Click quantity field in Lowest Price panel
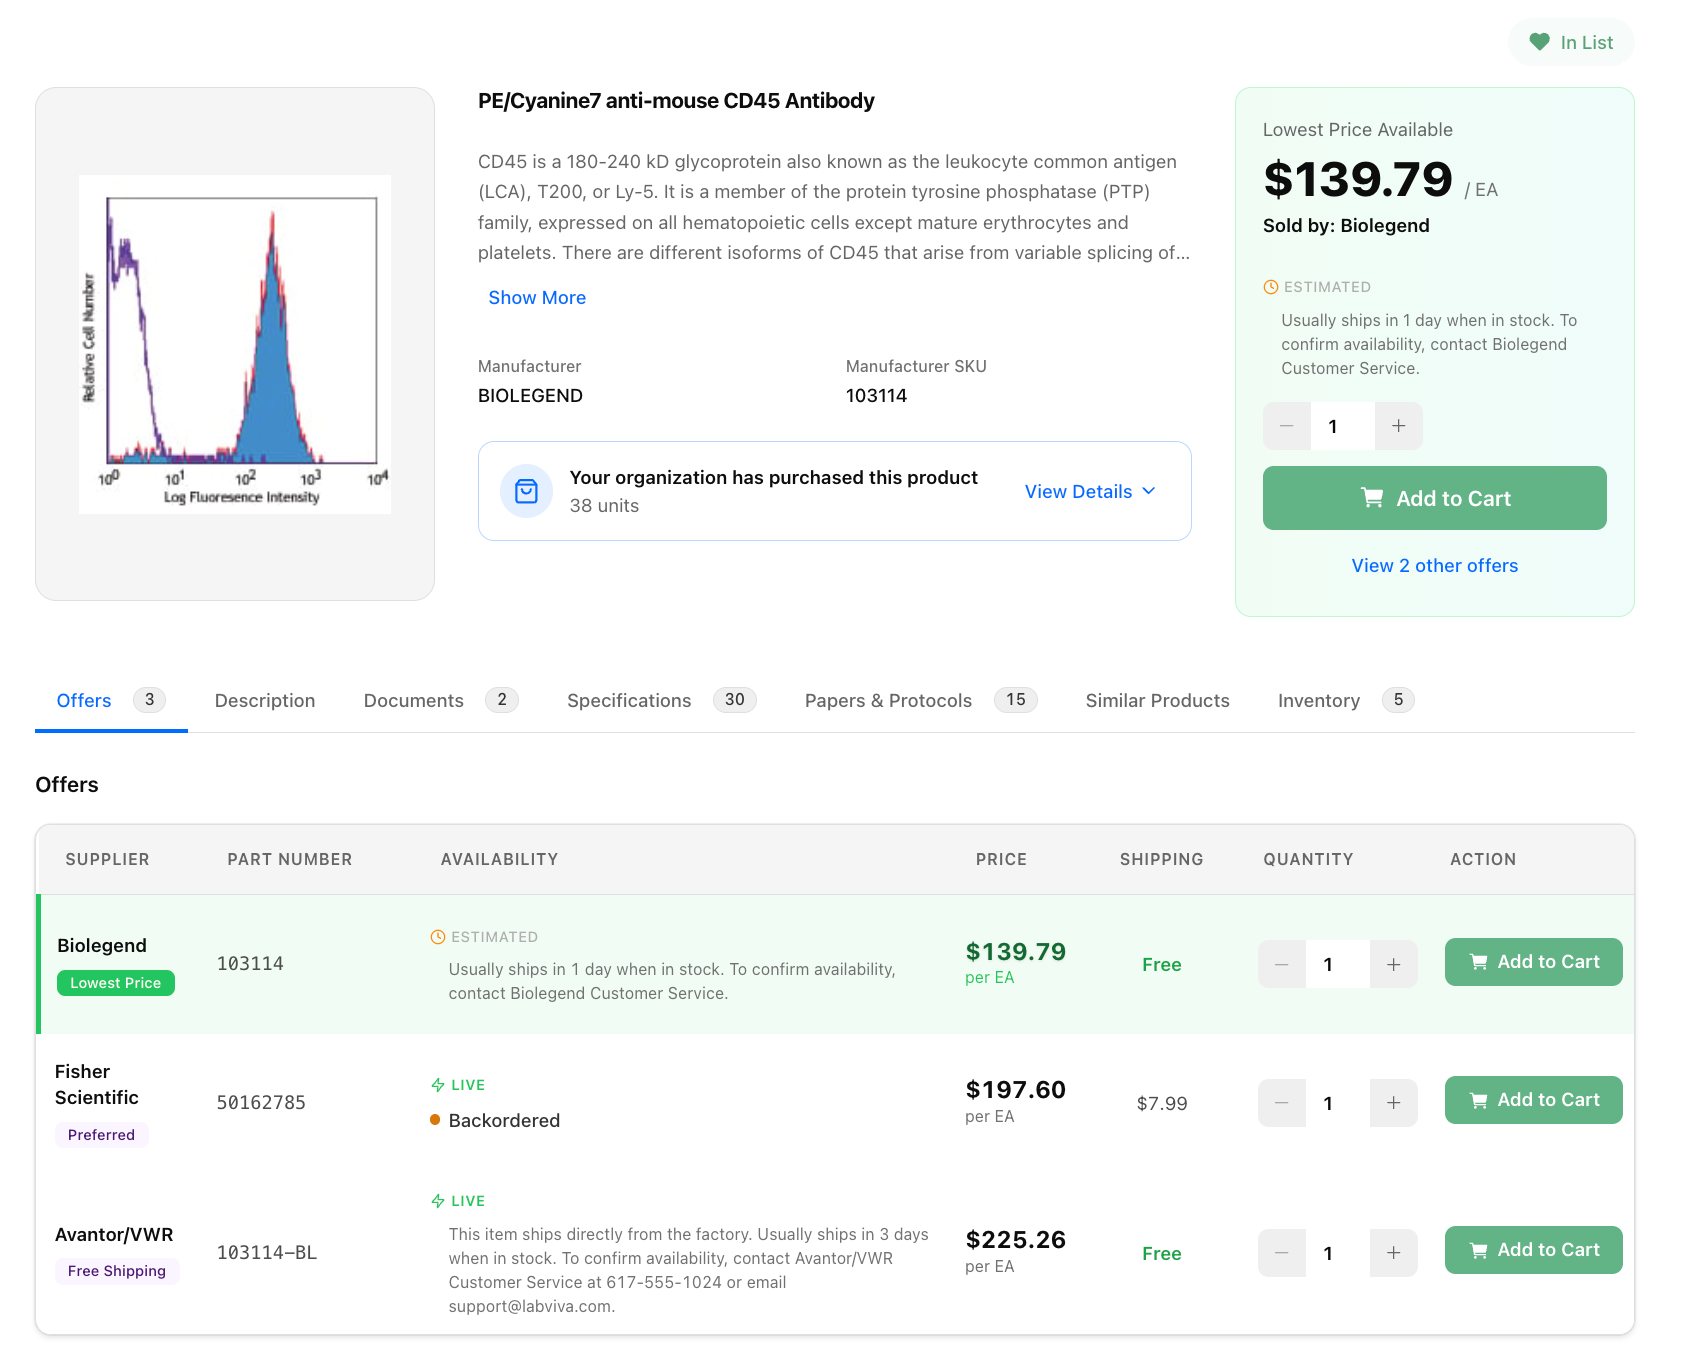1682x1368 pixels. pyautogui.click(x=1343, y=426)
